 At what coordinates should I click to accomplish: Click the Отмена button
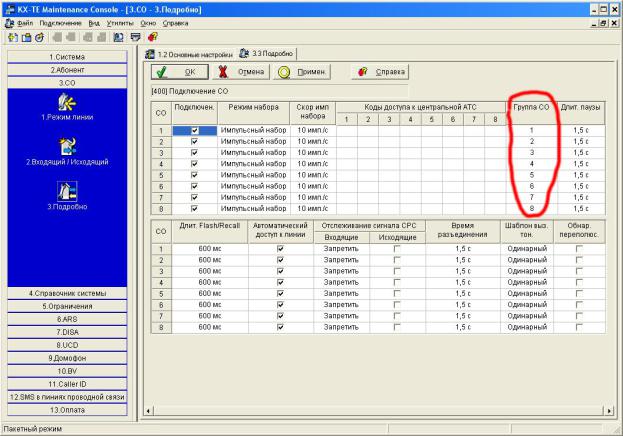[x=241, y=72]
